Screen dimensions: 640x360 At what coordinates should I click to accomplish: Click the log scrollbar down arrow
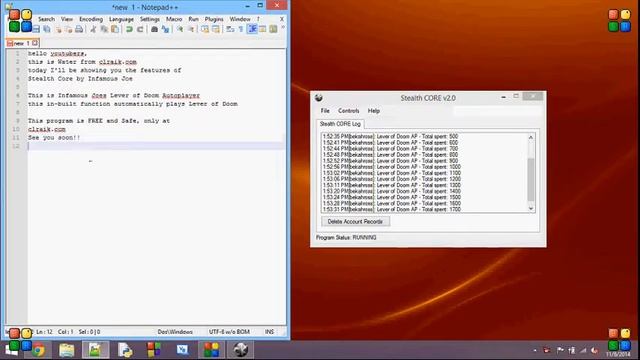531,208
